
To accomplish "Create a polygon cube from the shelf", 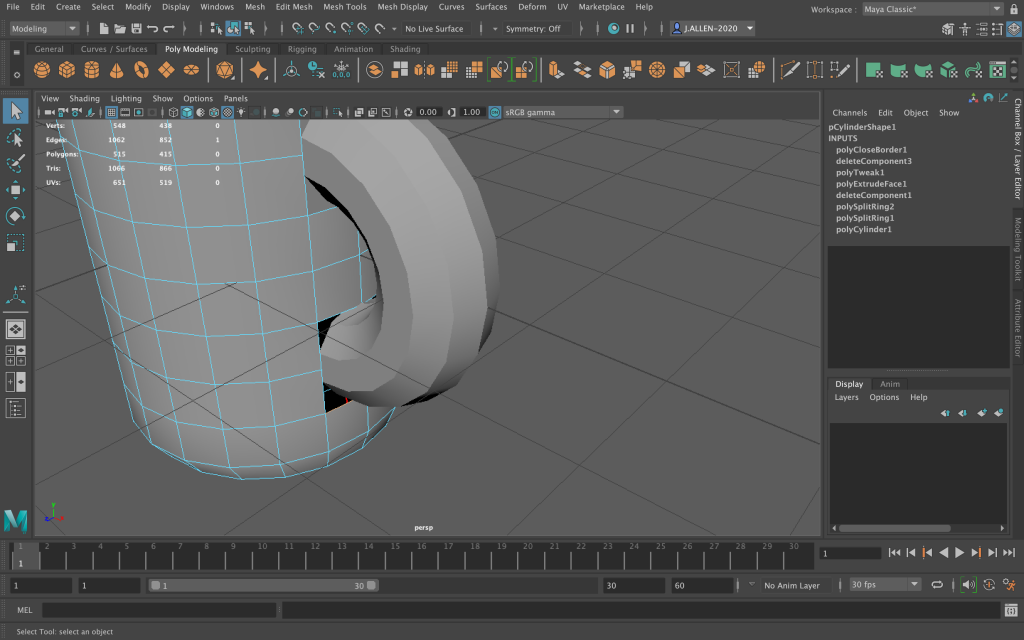I will pyautogui.click(x=66, y=70).
